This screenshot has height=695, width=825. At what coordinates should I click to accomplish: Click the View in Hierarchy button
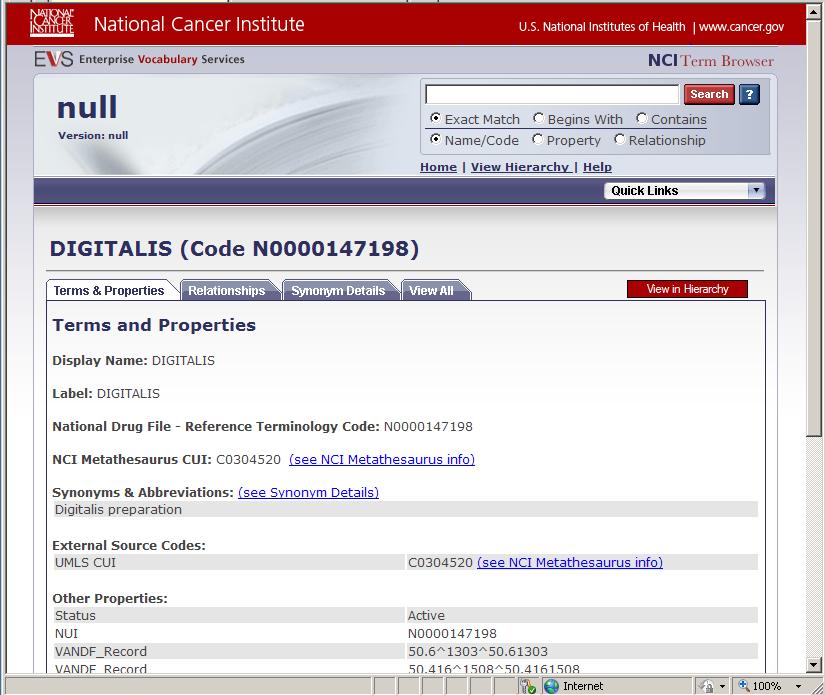[687, 289]
